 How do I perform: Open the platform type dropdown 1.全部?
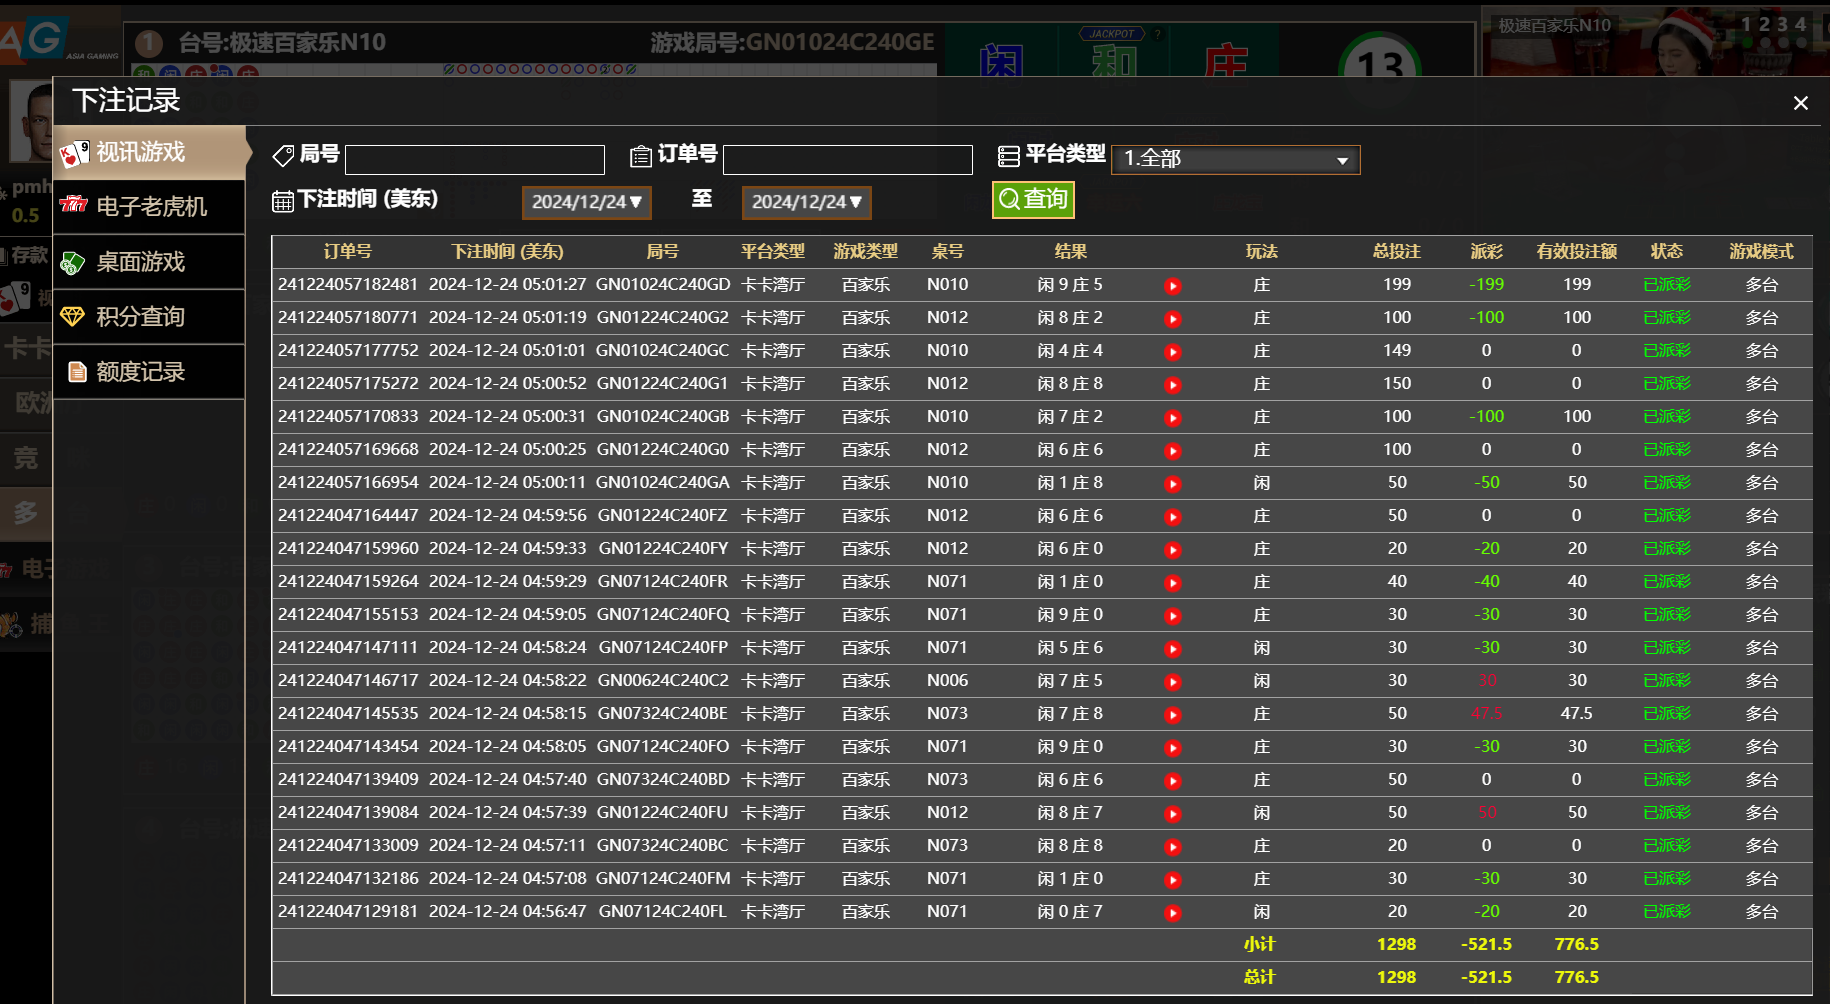coord(1235,159)
